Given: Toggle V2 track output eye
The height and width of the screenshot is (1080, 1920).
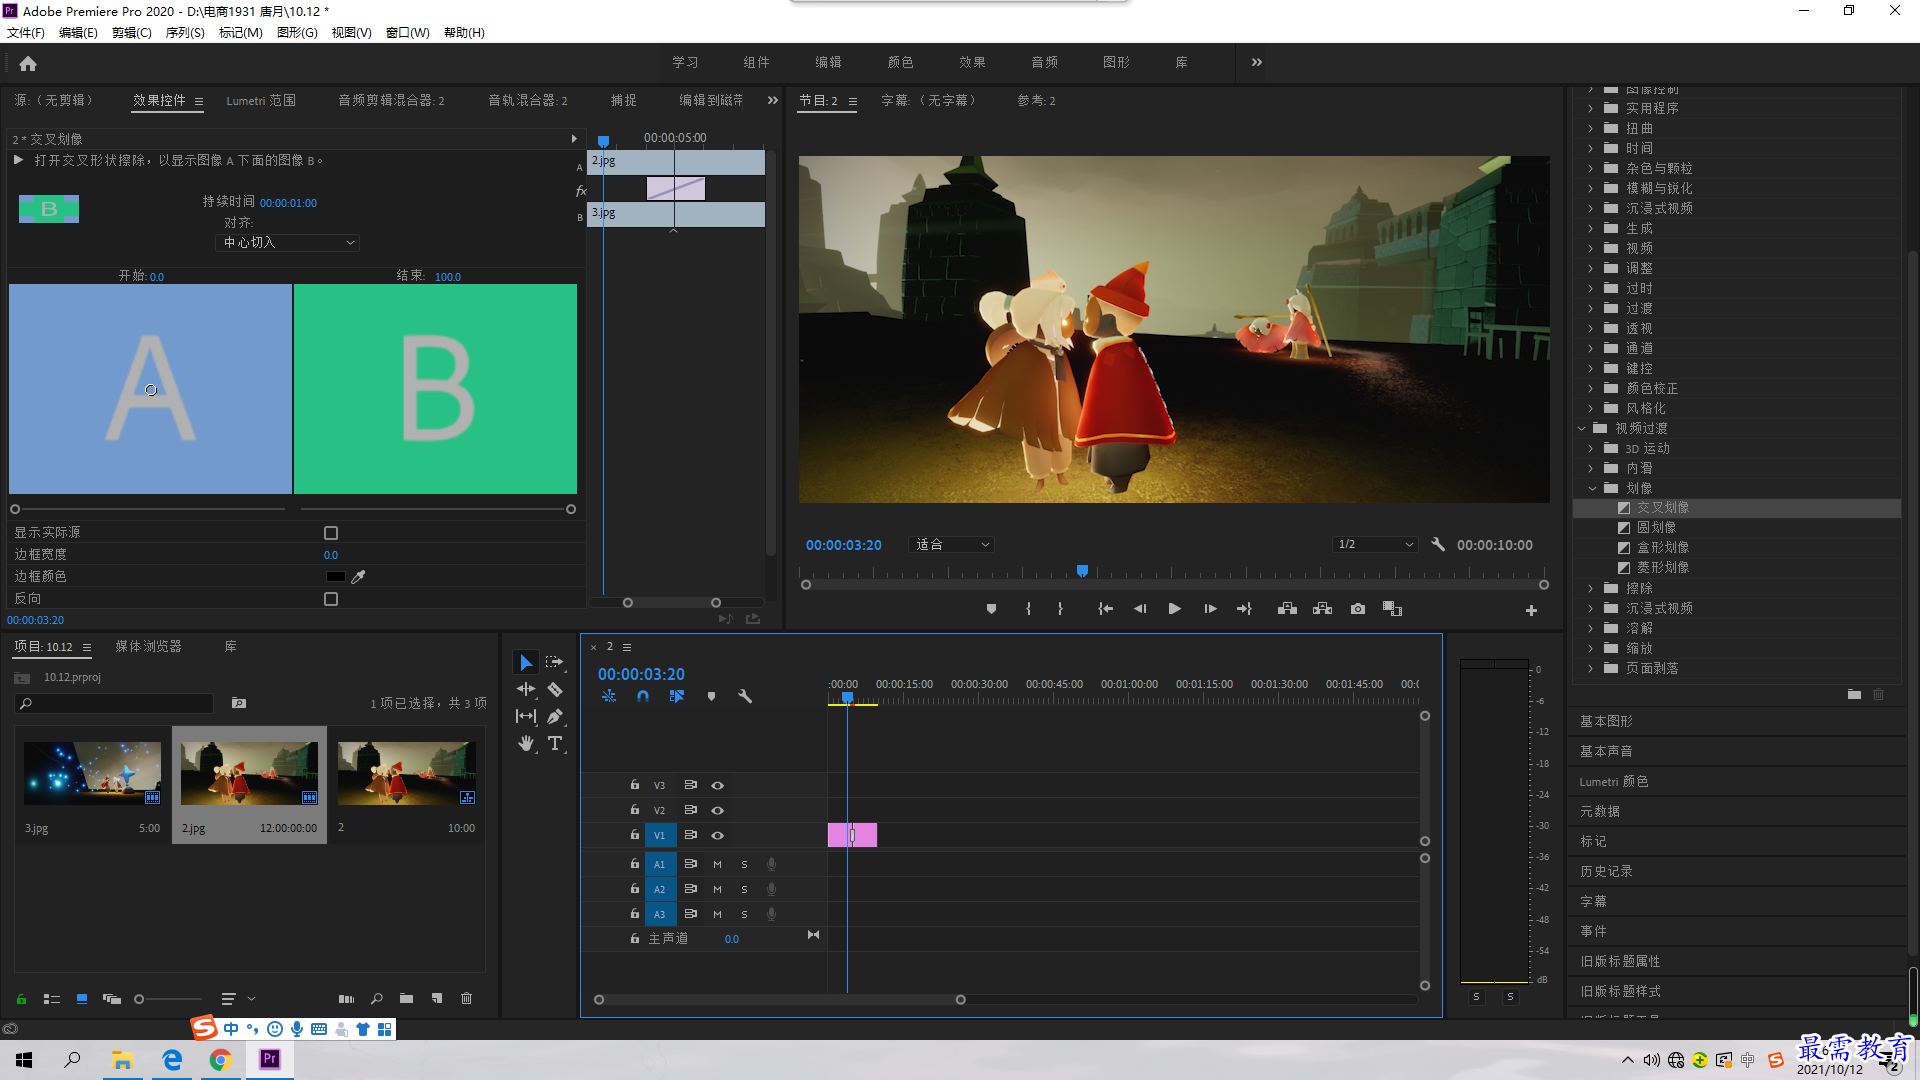Looking at the screenshot, I should [x=717, y=810].
